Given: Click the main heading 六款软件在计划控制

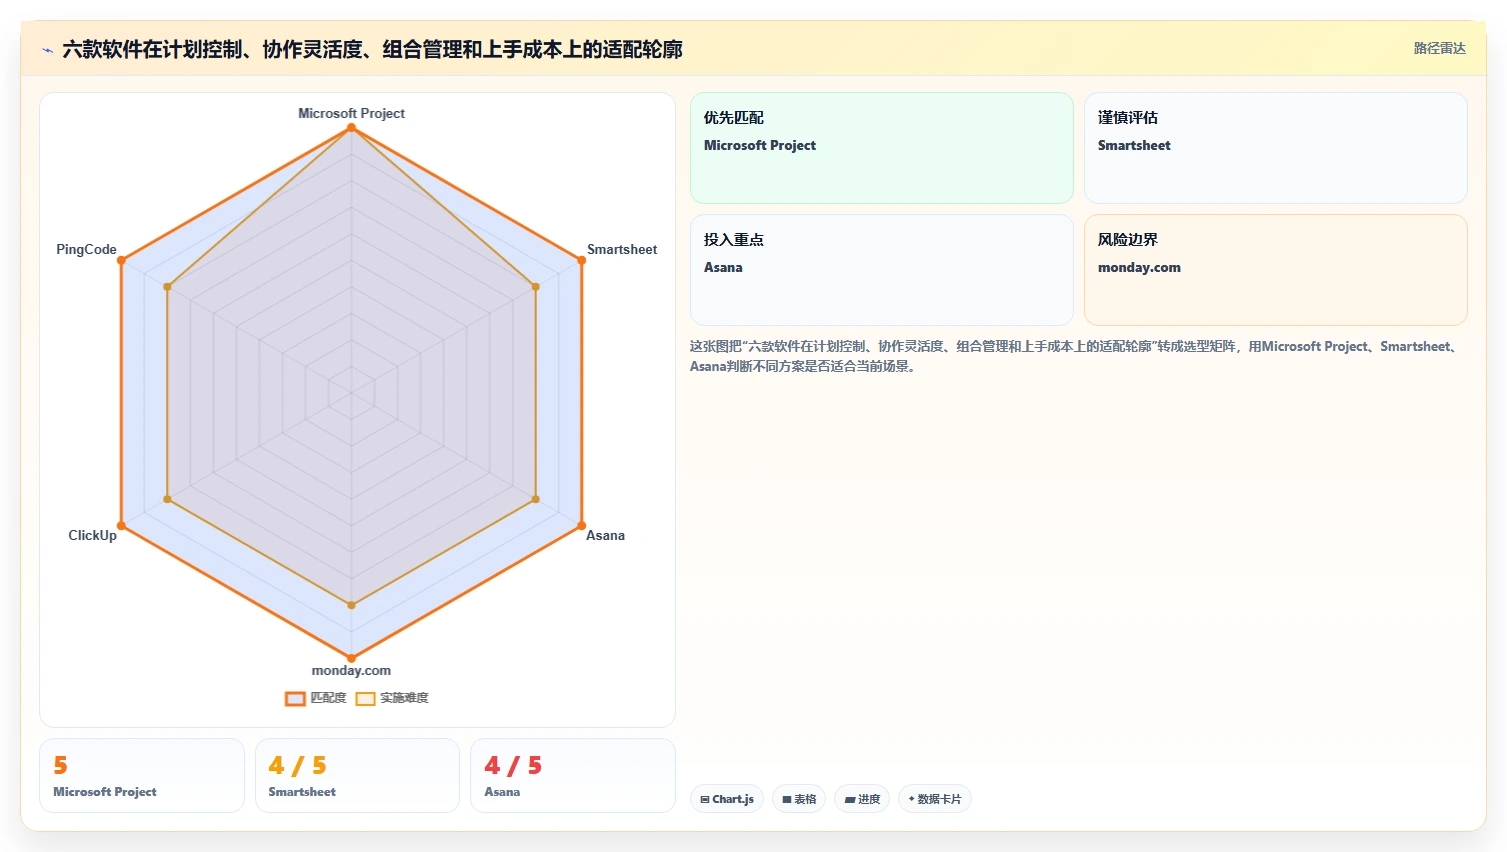Looking at the screenshot, I should [x=372, y=49].
